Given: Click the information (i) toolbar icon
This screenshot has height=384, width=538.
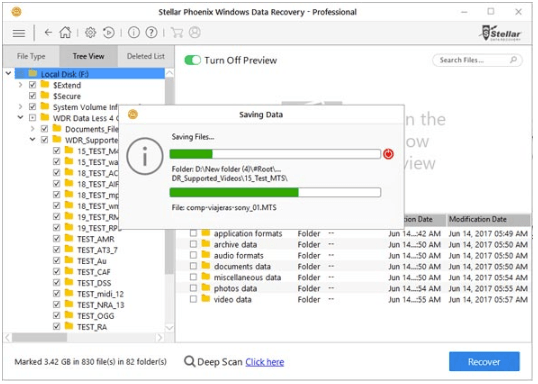Looking at the screenshot, I should (133, 33).
